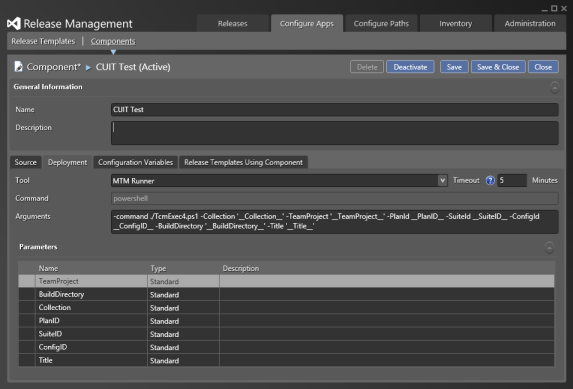Click the Timeout minutes field

(512, 181)
